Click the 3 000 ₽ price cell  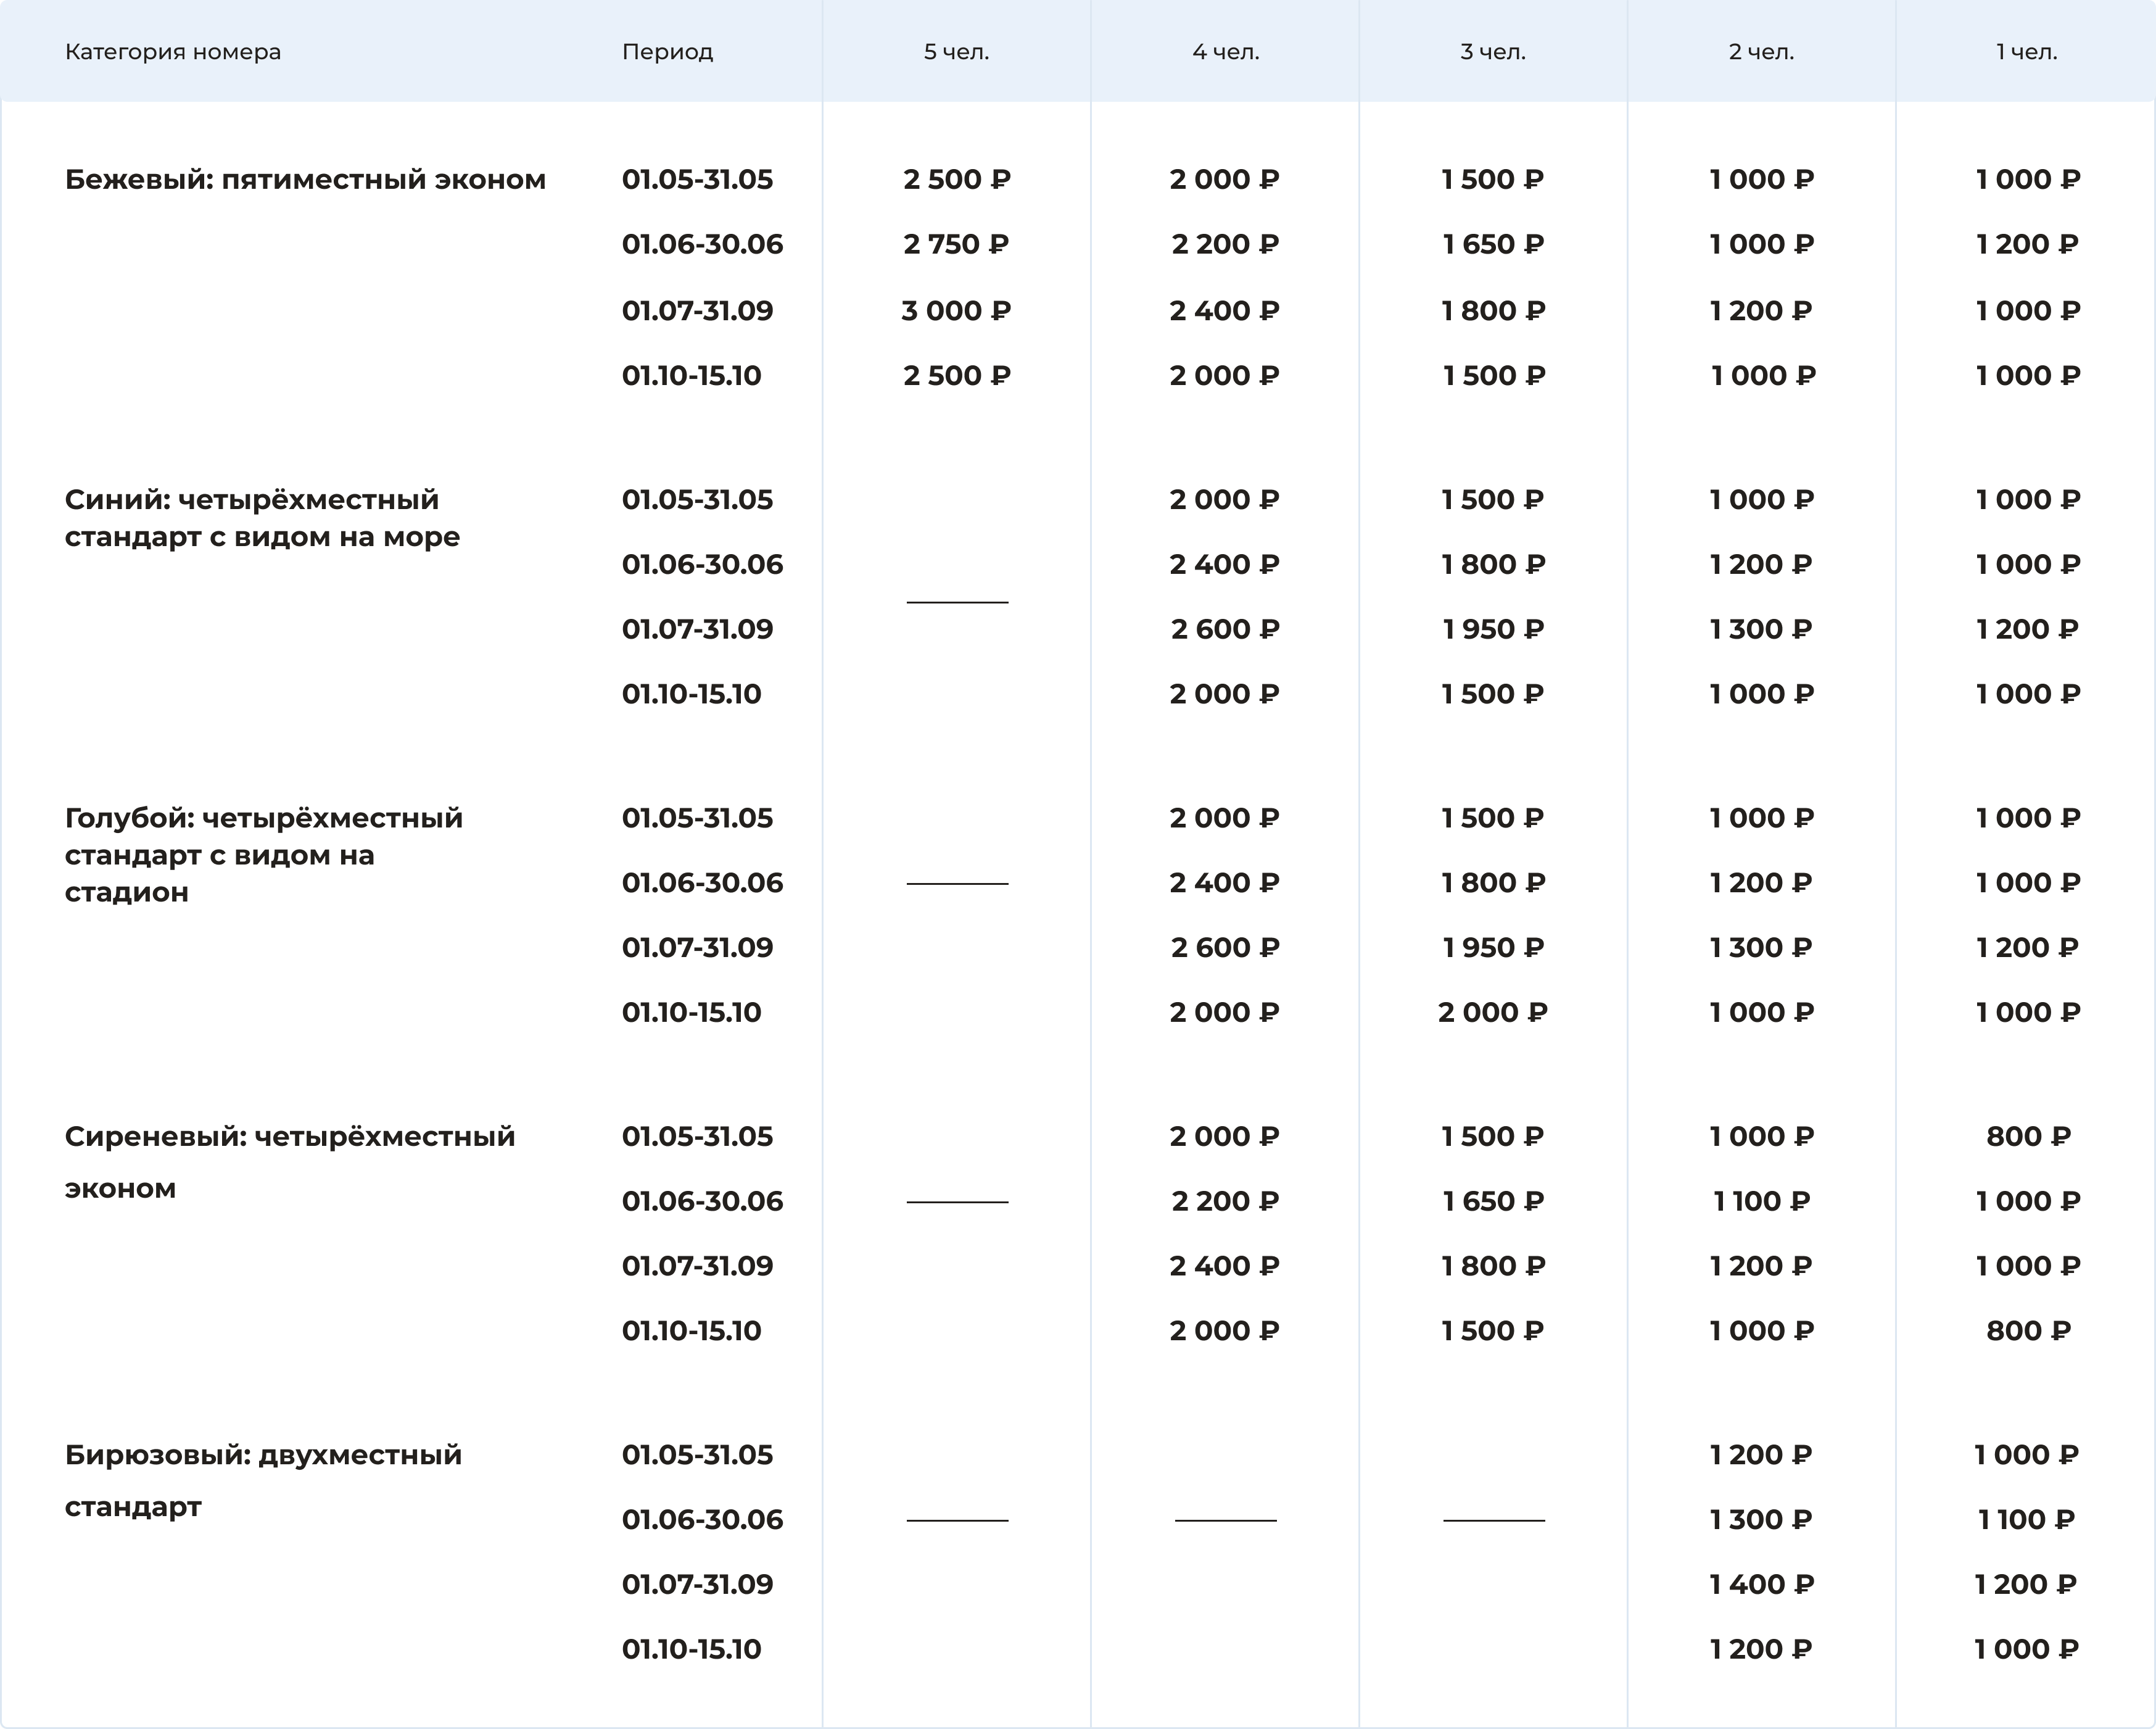pos(956,311)
